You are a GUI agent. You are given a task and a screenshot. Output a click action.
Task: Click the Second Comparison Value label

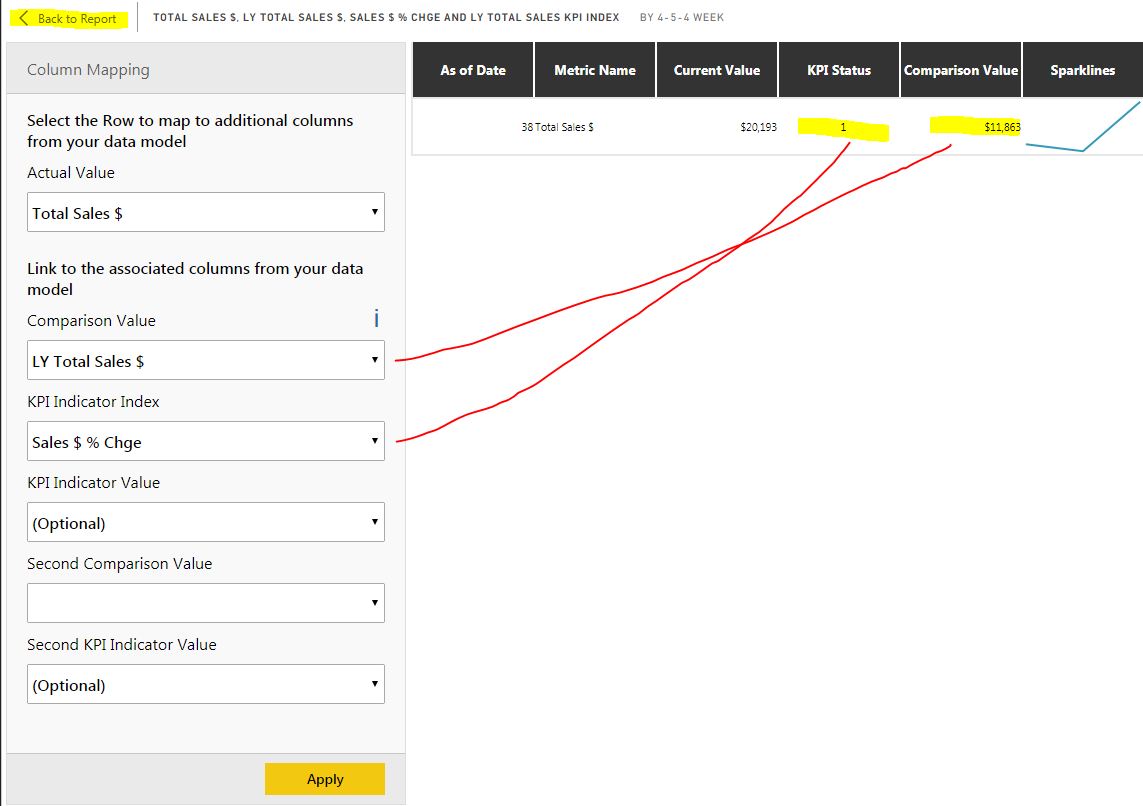[x=120, y=563]
